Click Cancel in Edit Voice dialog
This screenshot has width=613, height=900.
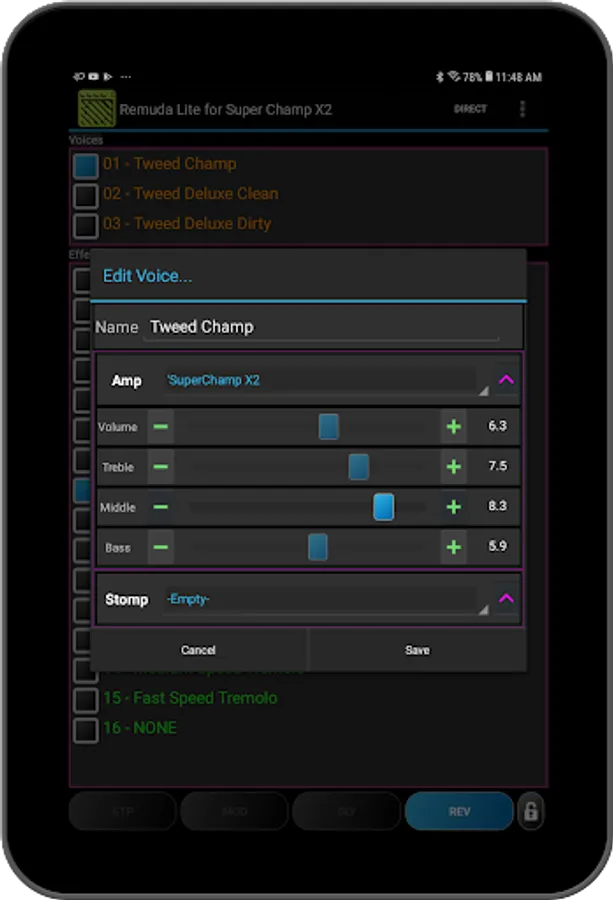coord(199,650)
